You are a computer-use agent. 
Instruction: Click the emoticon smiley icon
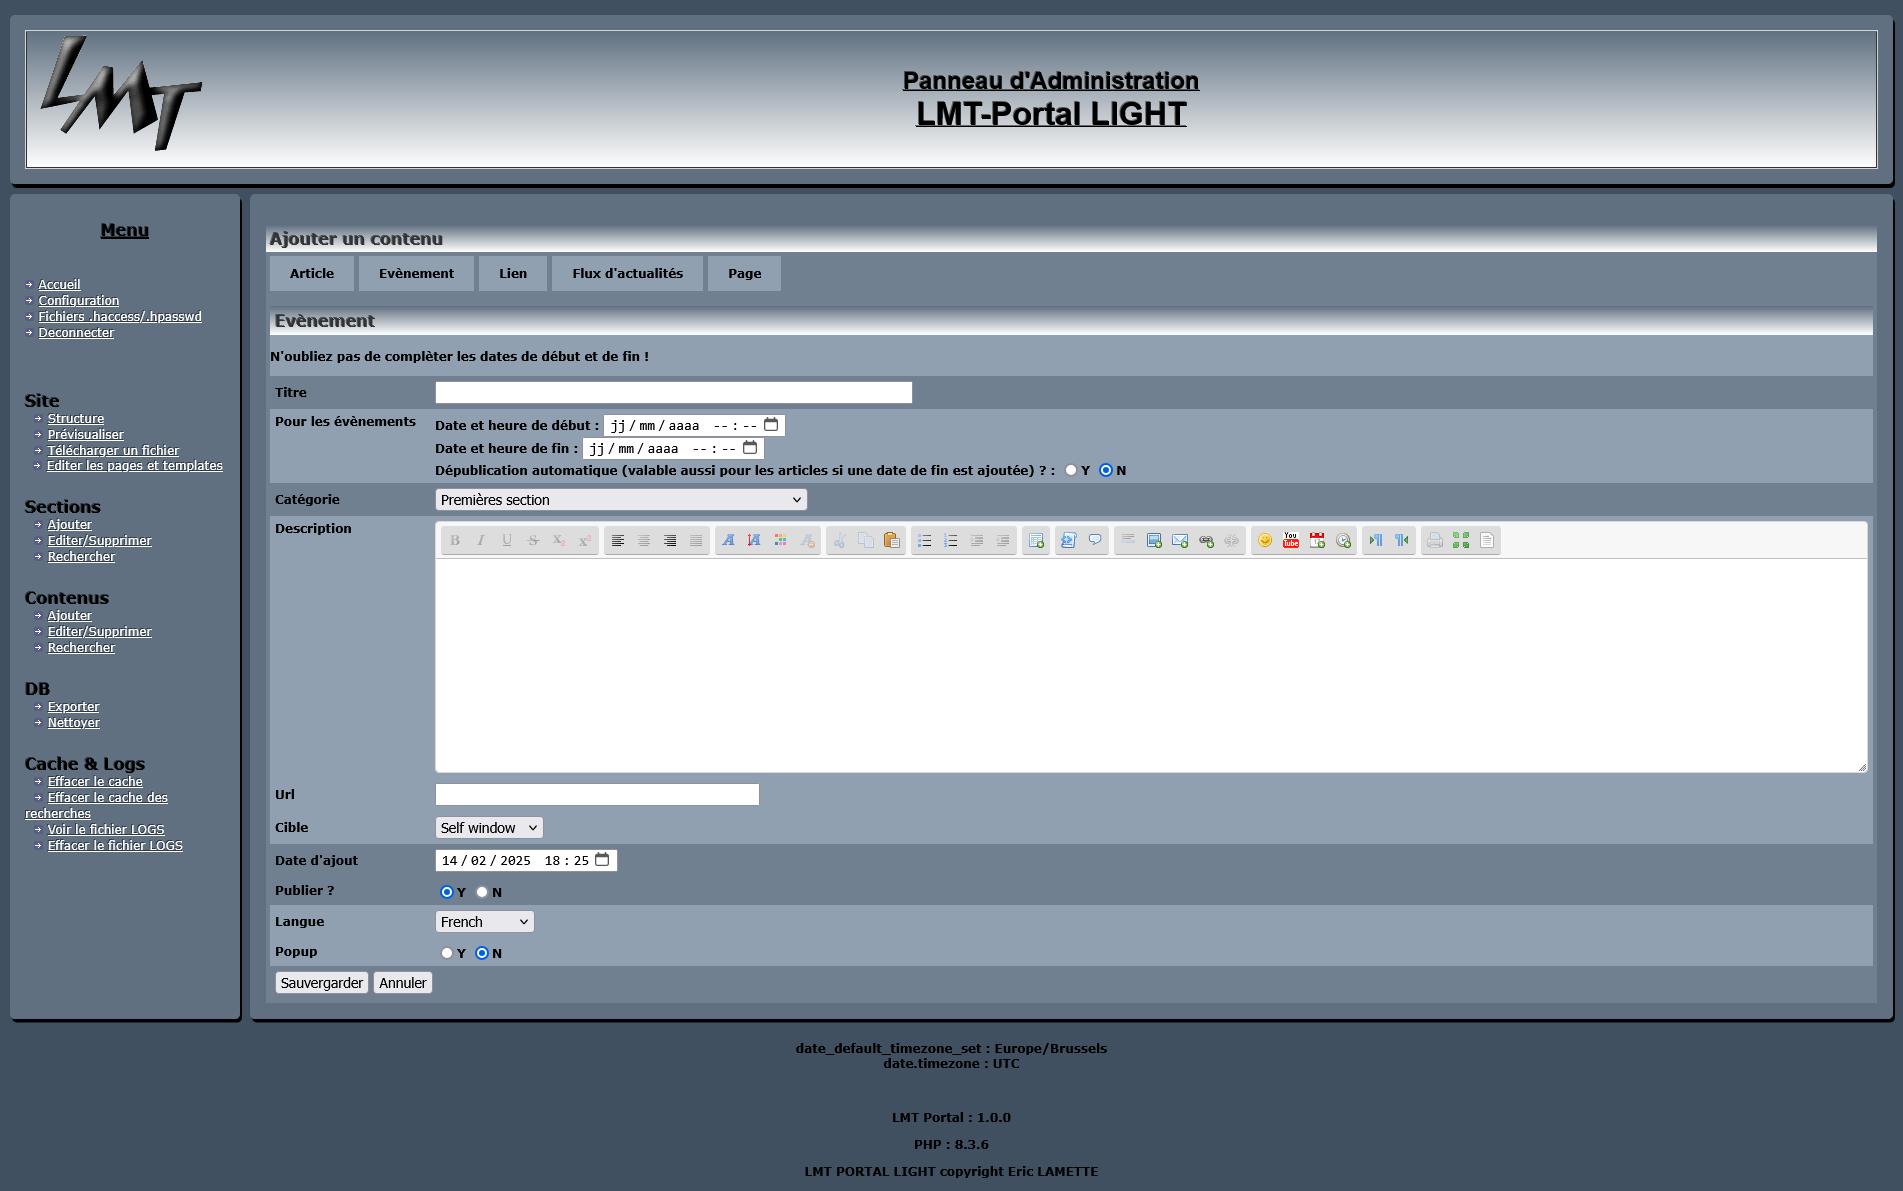pyautogui.click(x=1265, y=540)
